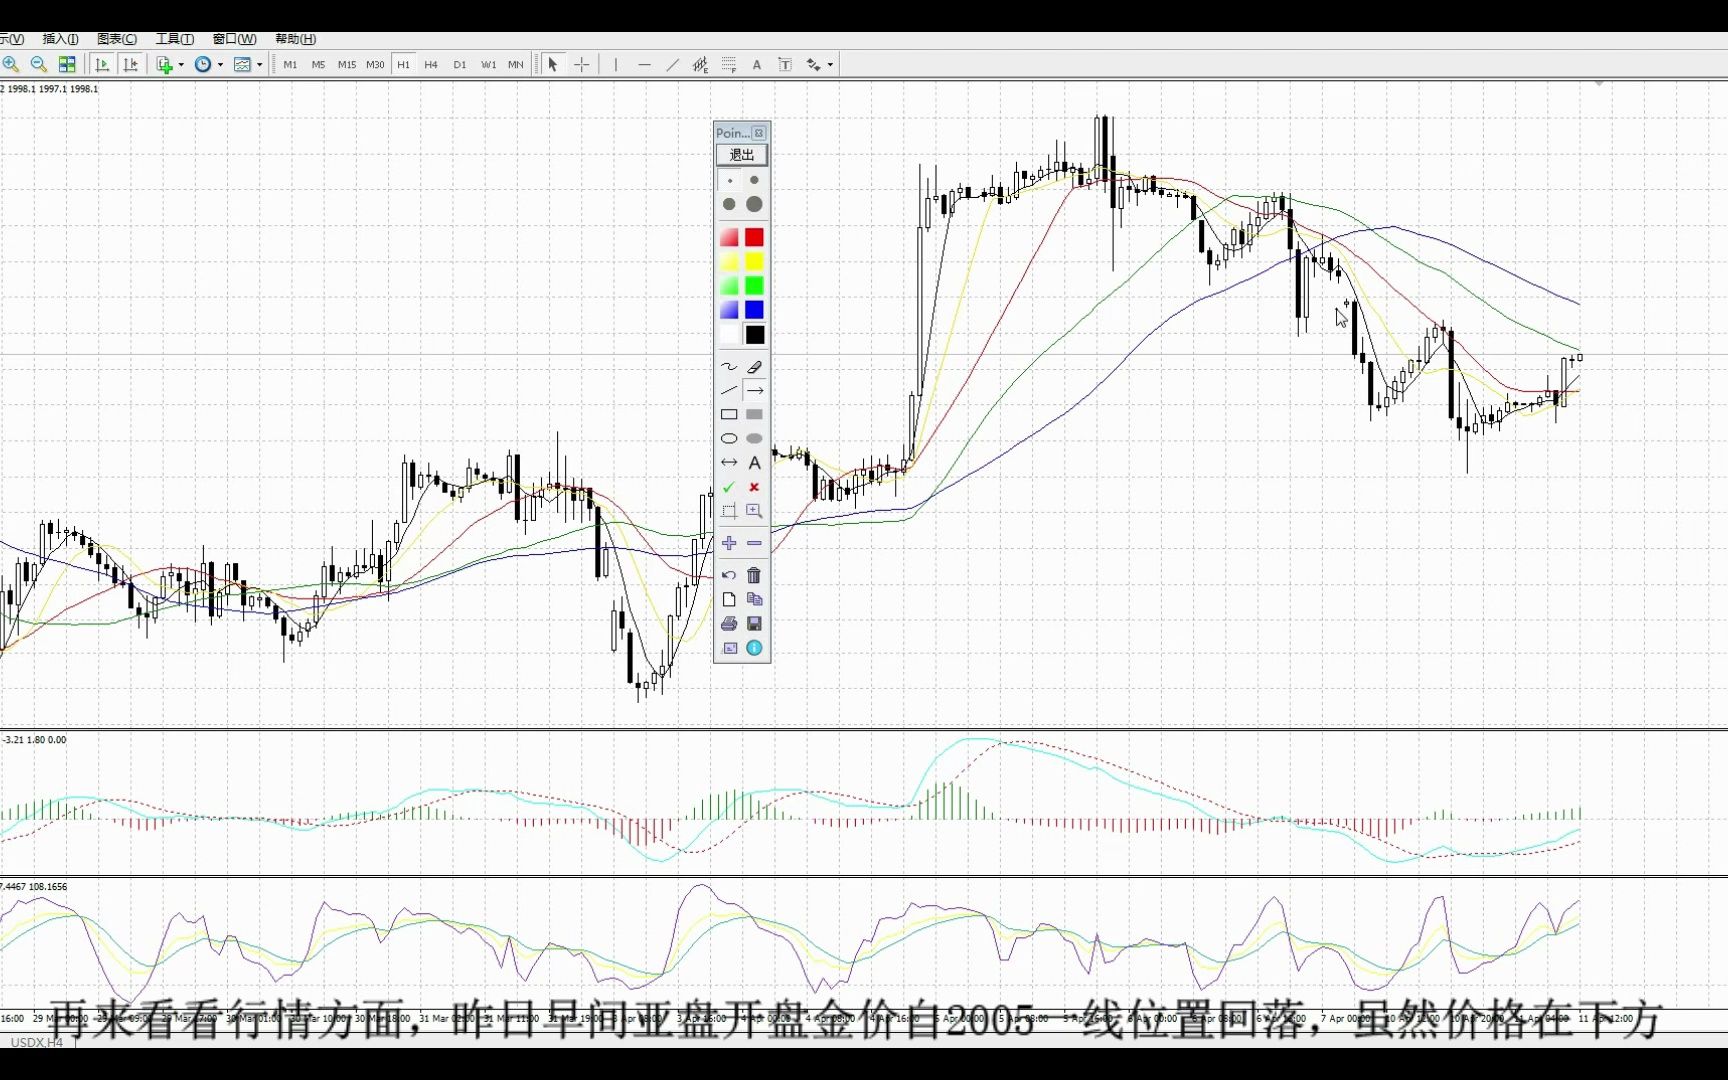The width and height of the screenshot is (1728, 1080).
Task: Switch timeframe to M1
Action: [x=290, y=64]
